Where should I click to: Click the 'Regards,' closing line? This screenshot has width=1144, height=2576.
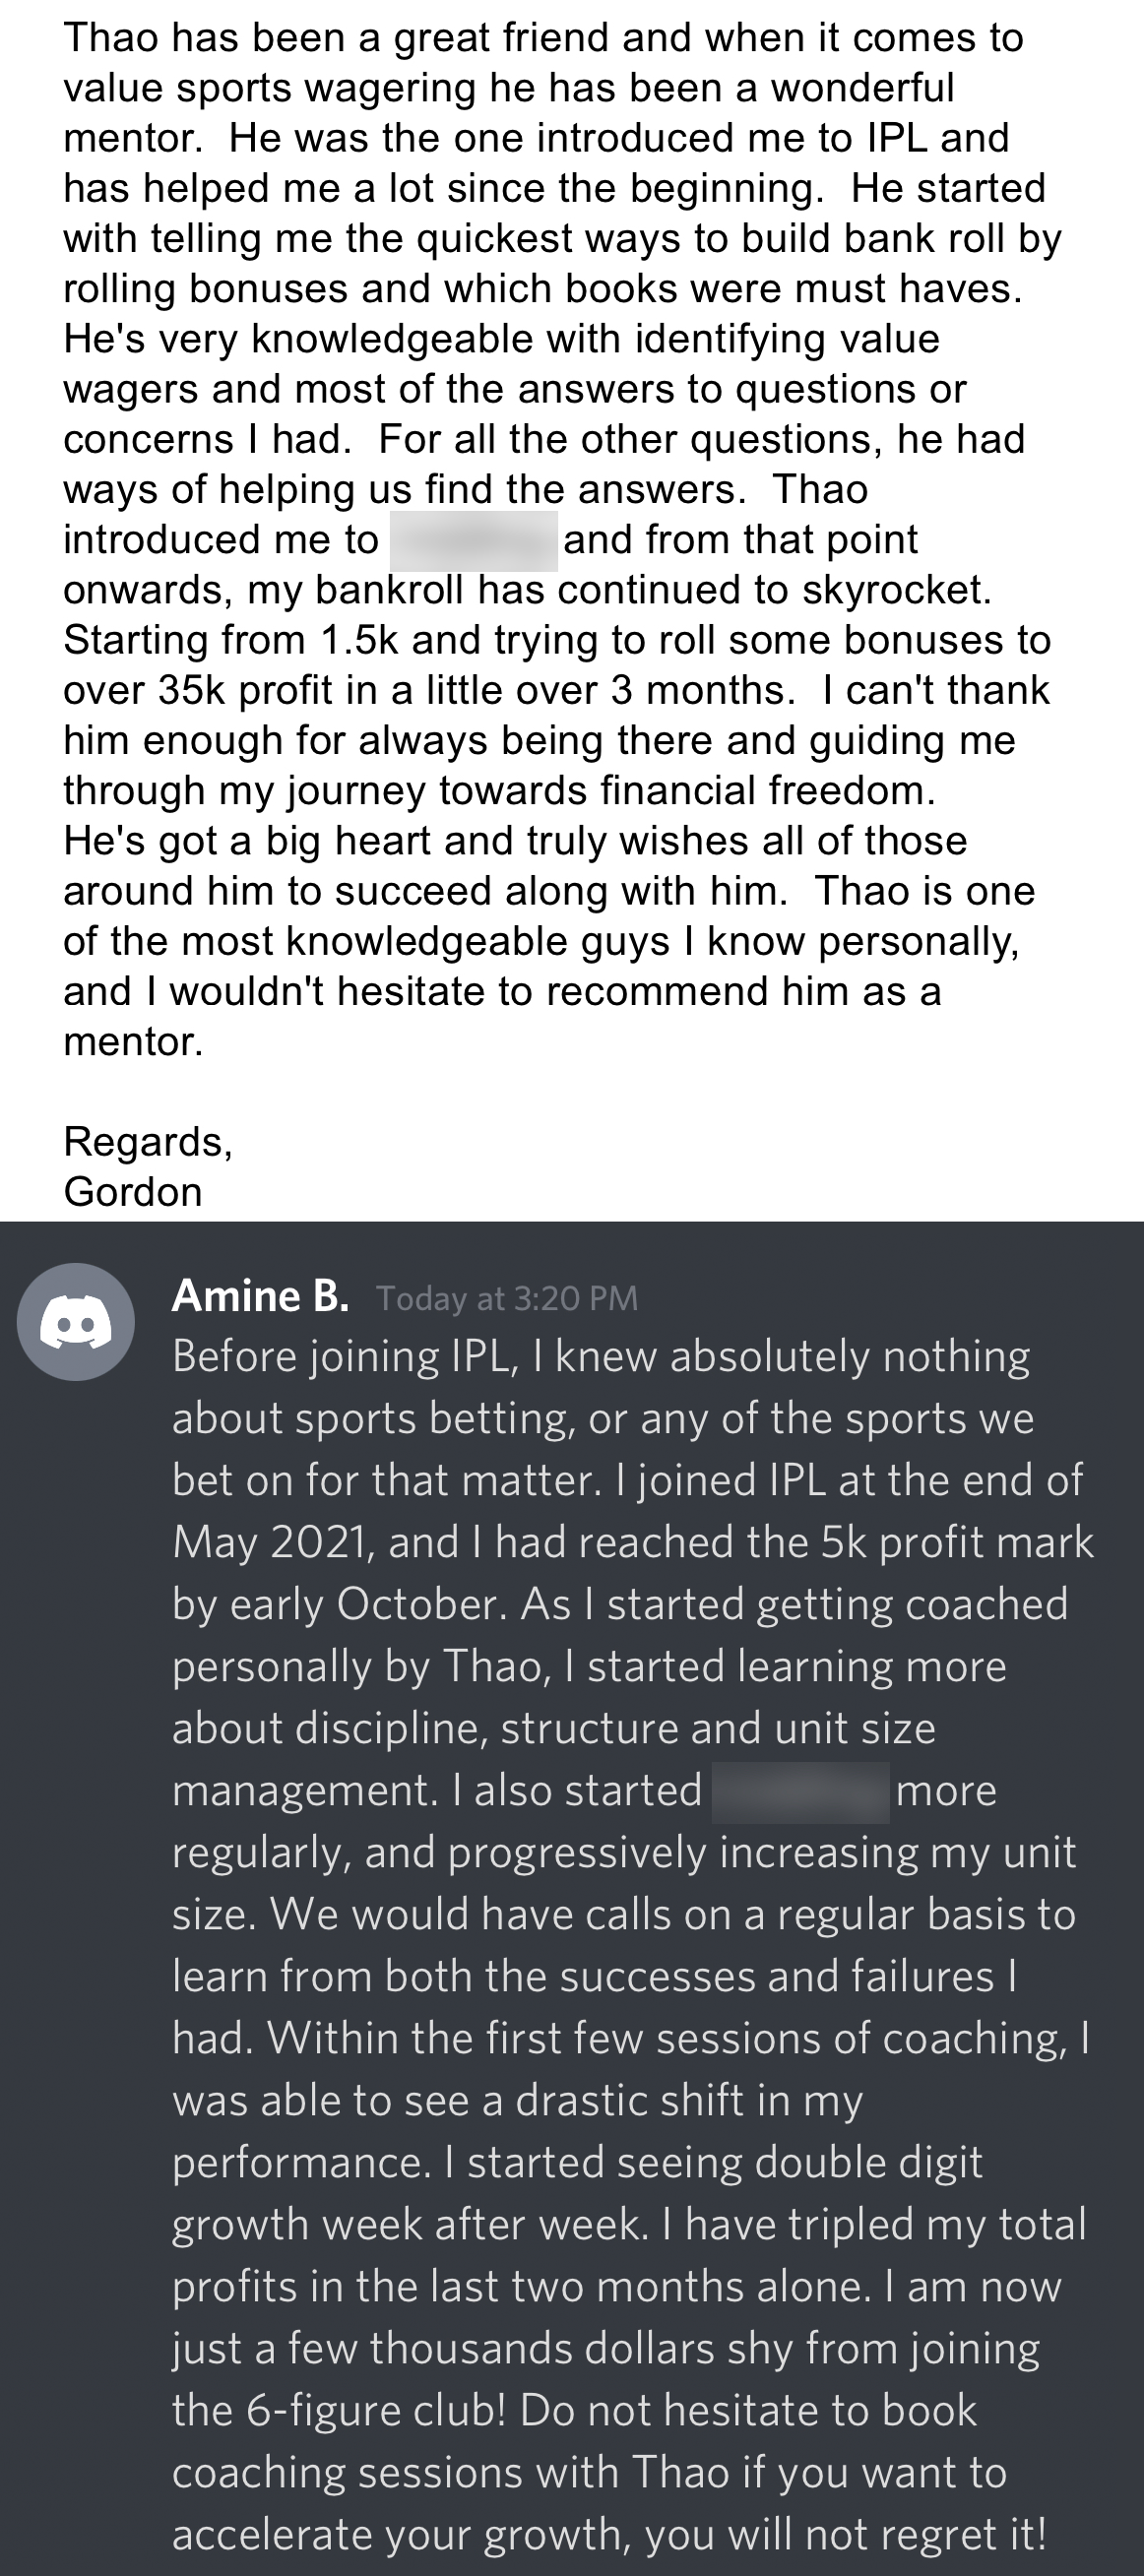[148, 1142]
